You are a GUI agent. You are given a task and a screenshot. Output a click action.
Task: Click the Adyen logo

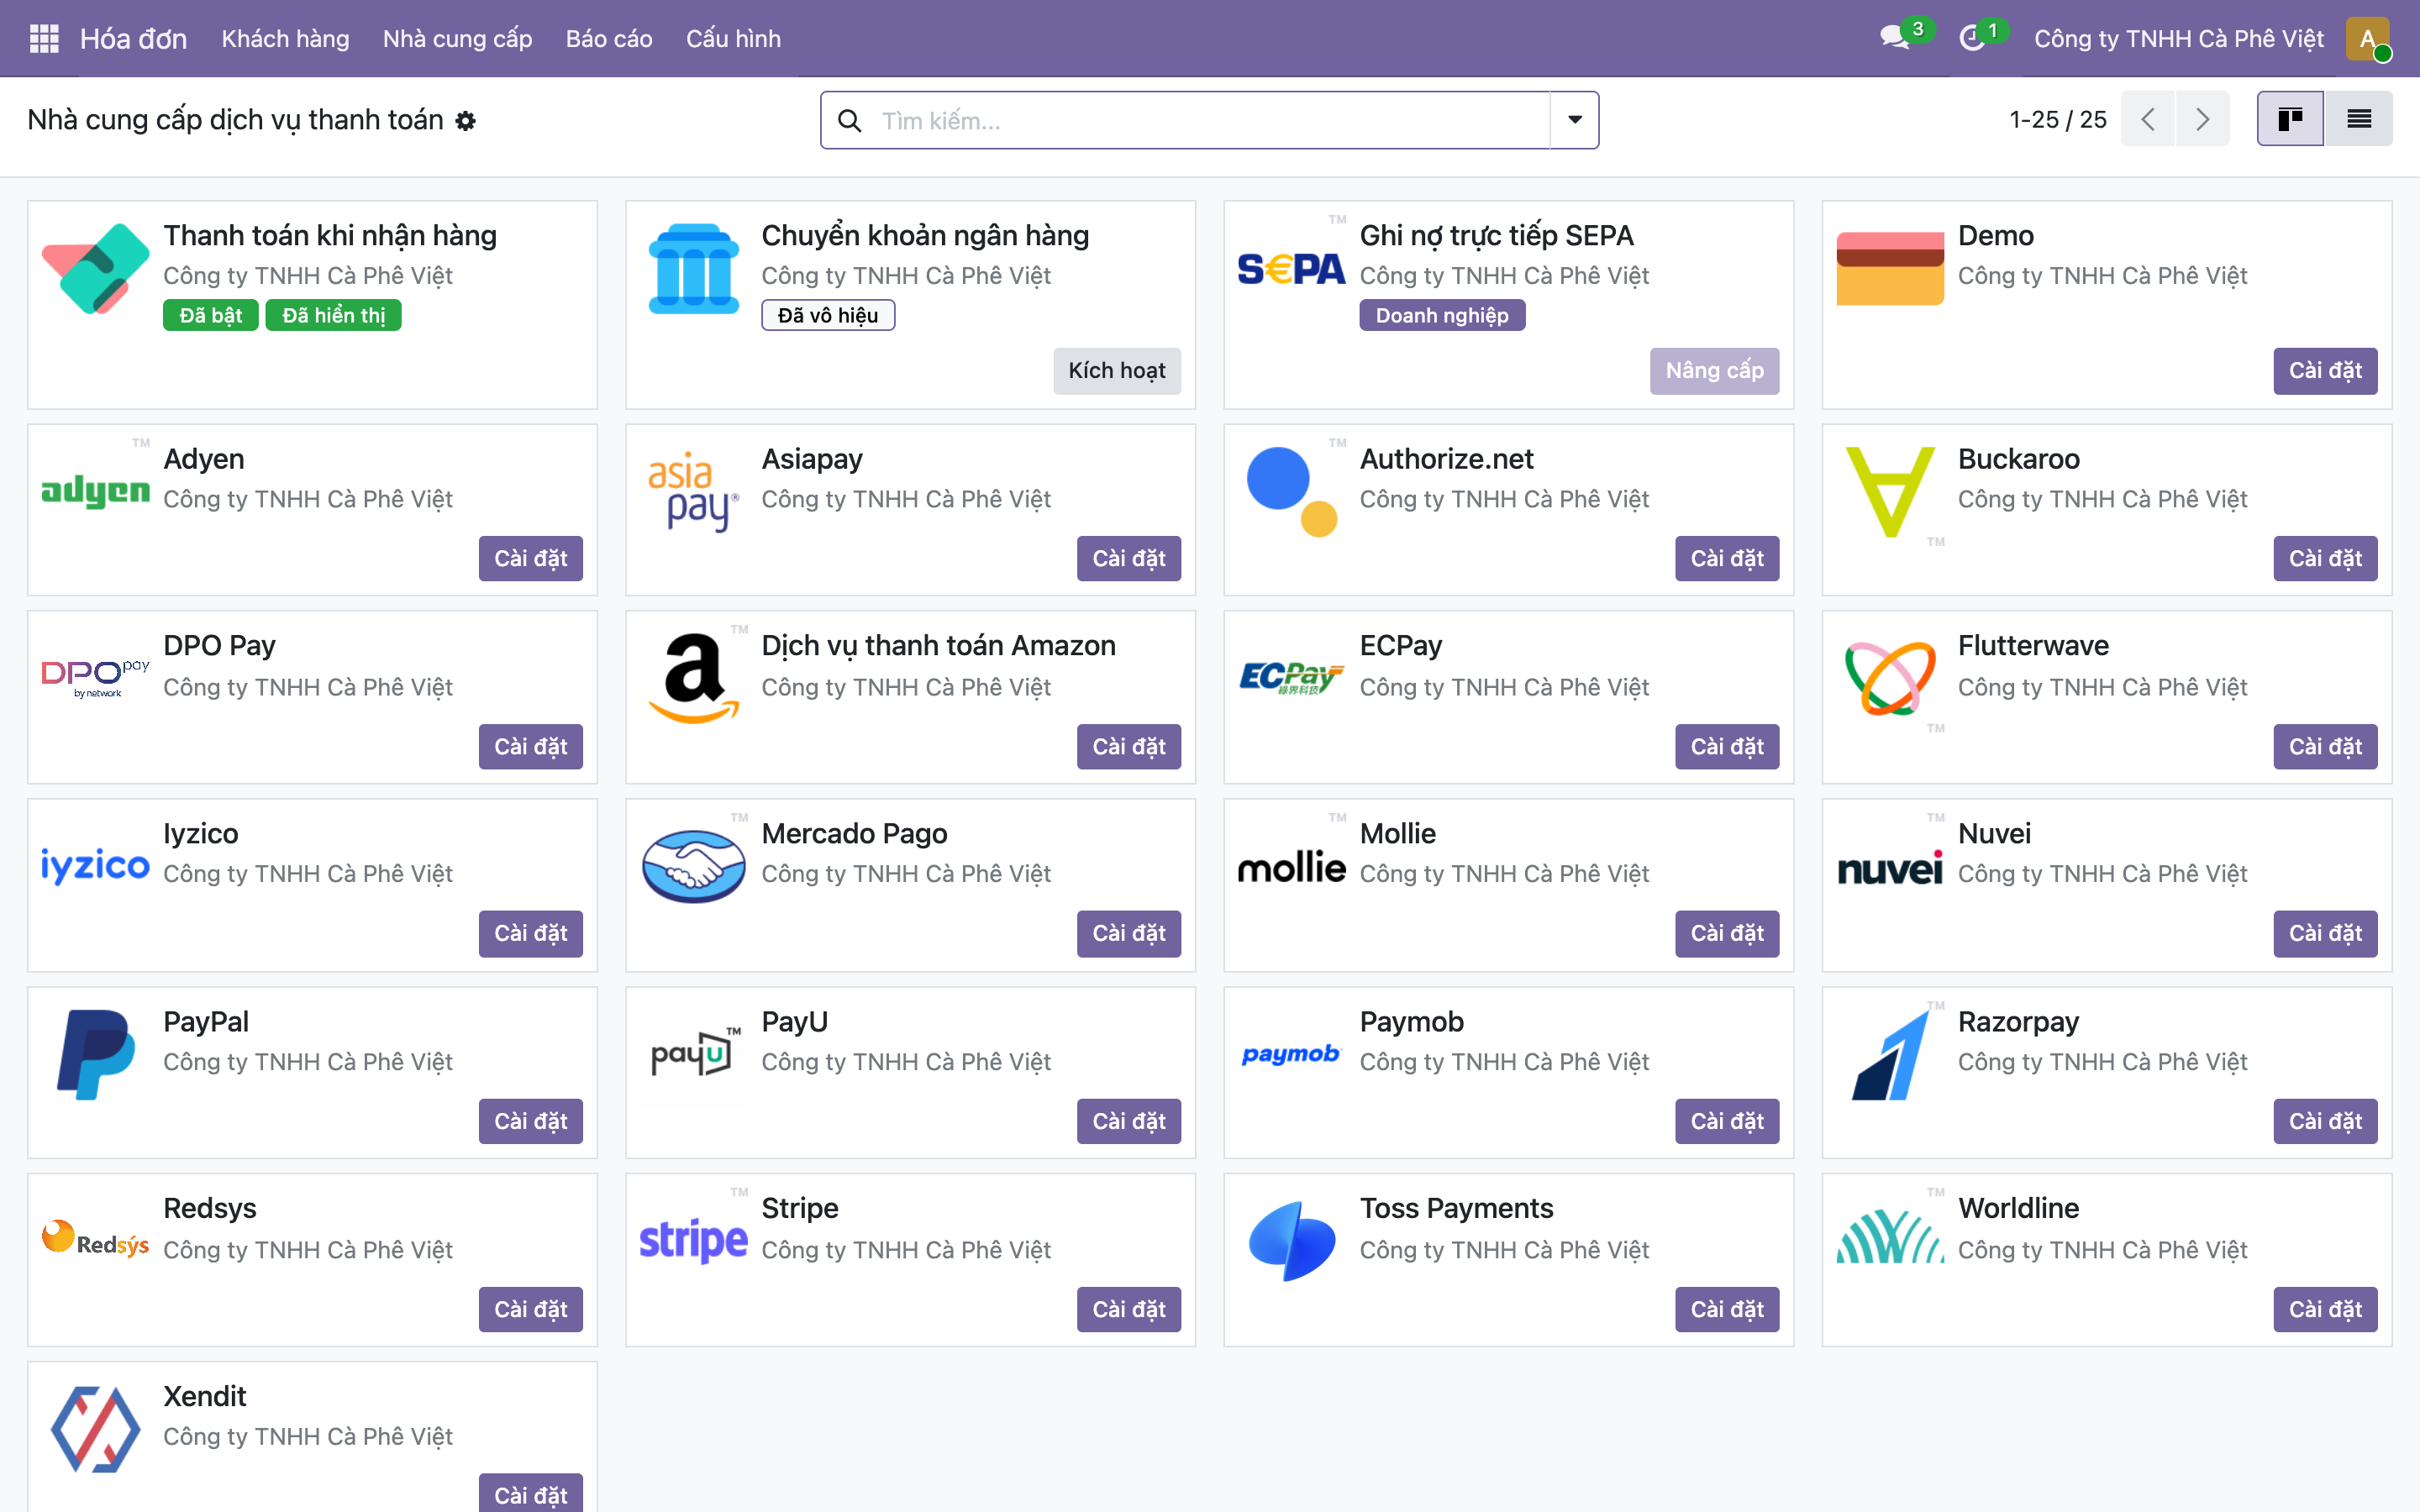click(x=95, y=490)
